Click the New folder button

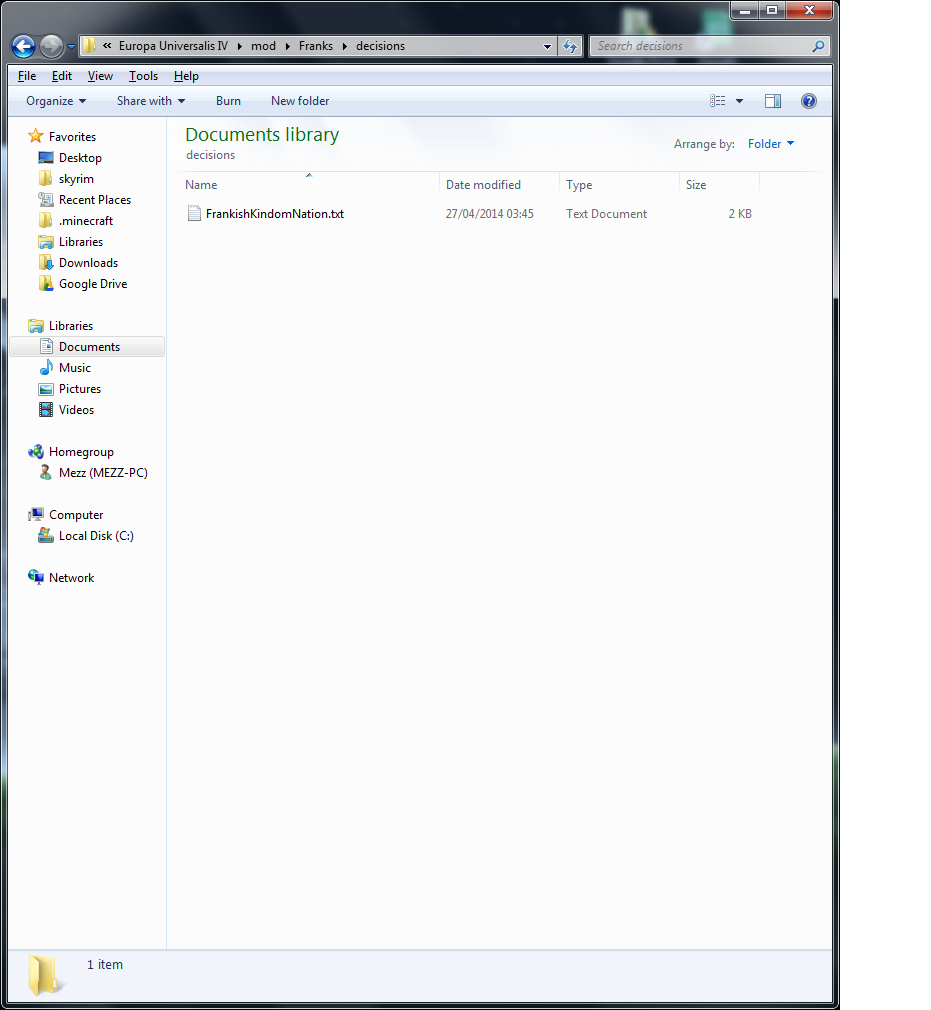pyautogui.click(x=300, y=101)
